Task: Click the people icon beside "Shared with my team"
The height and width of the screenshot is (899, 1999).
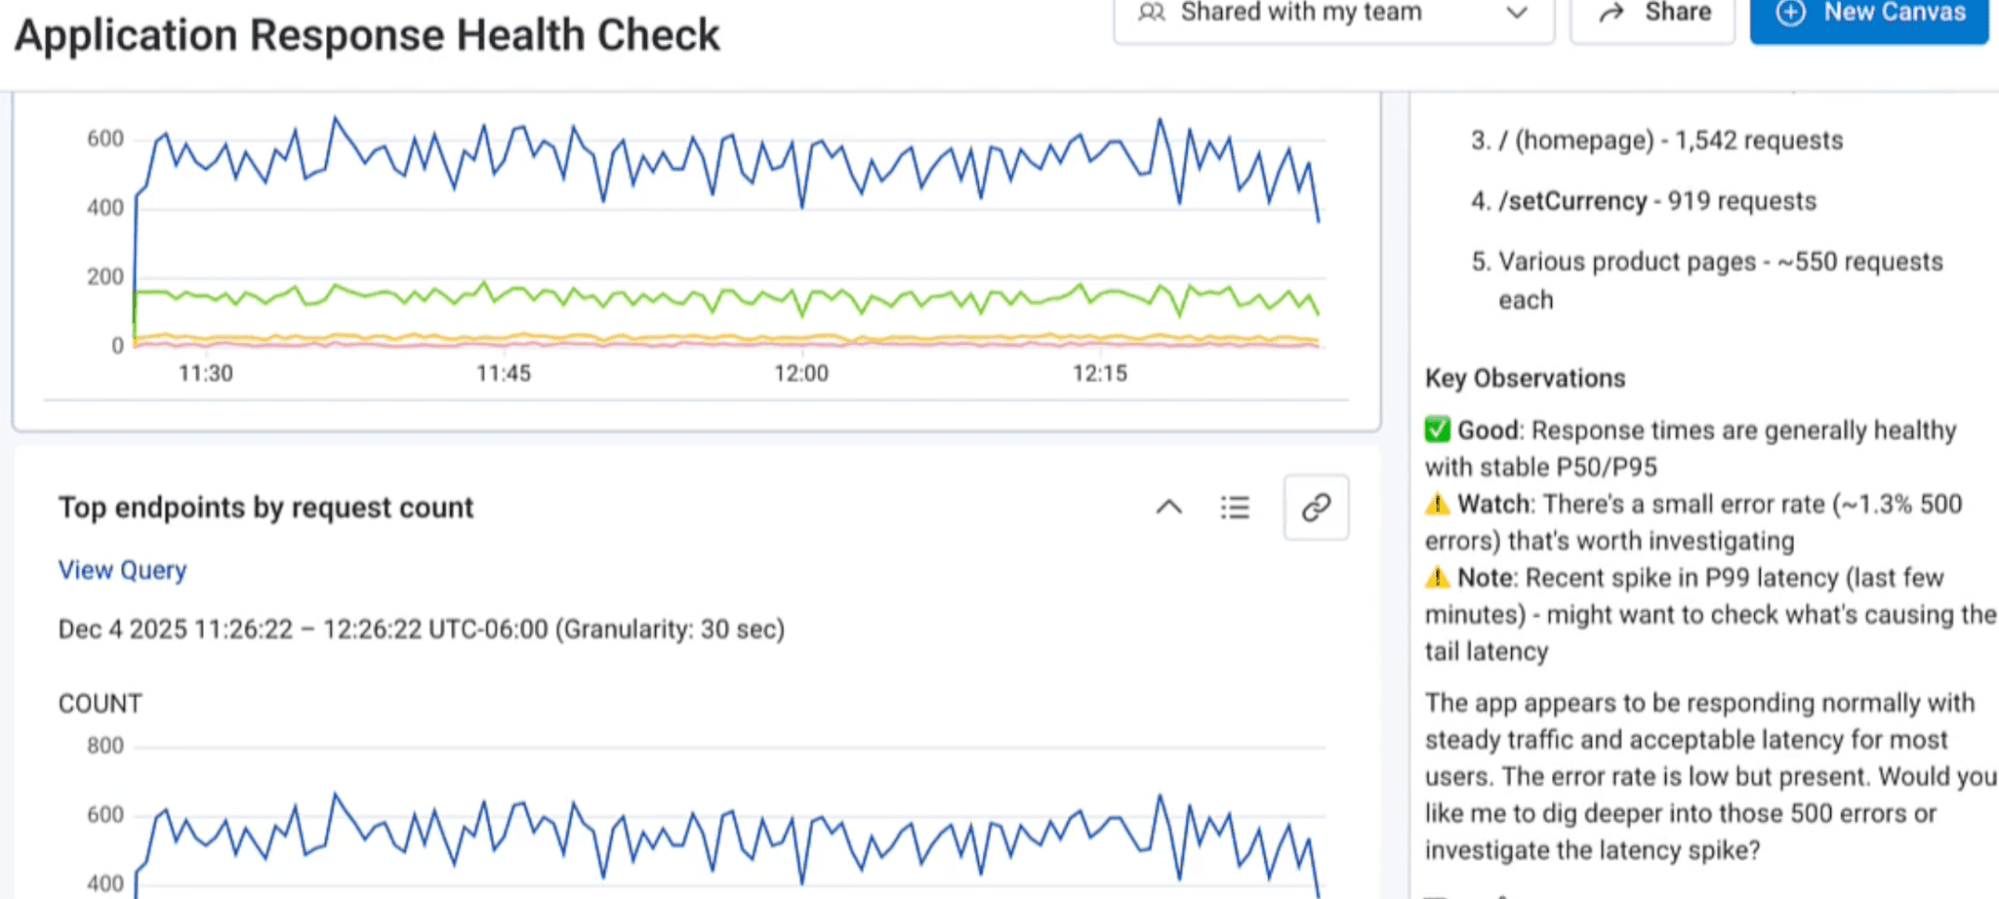Action: pyautogui.click(x=1151, y=13)
